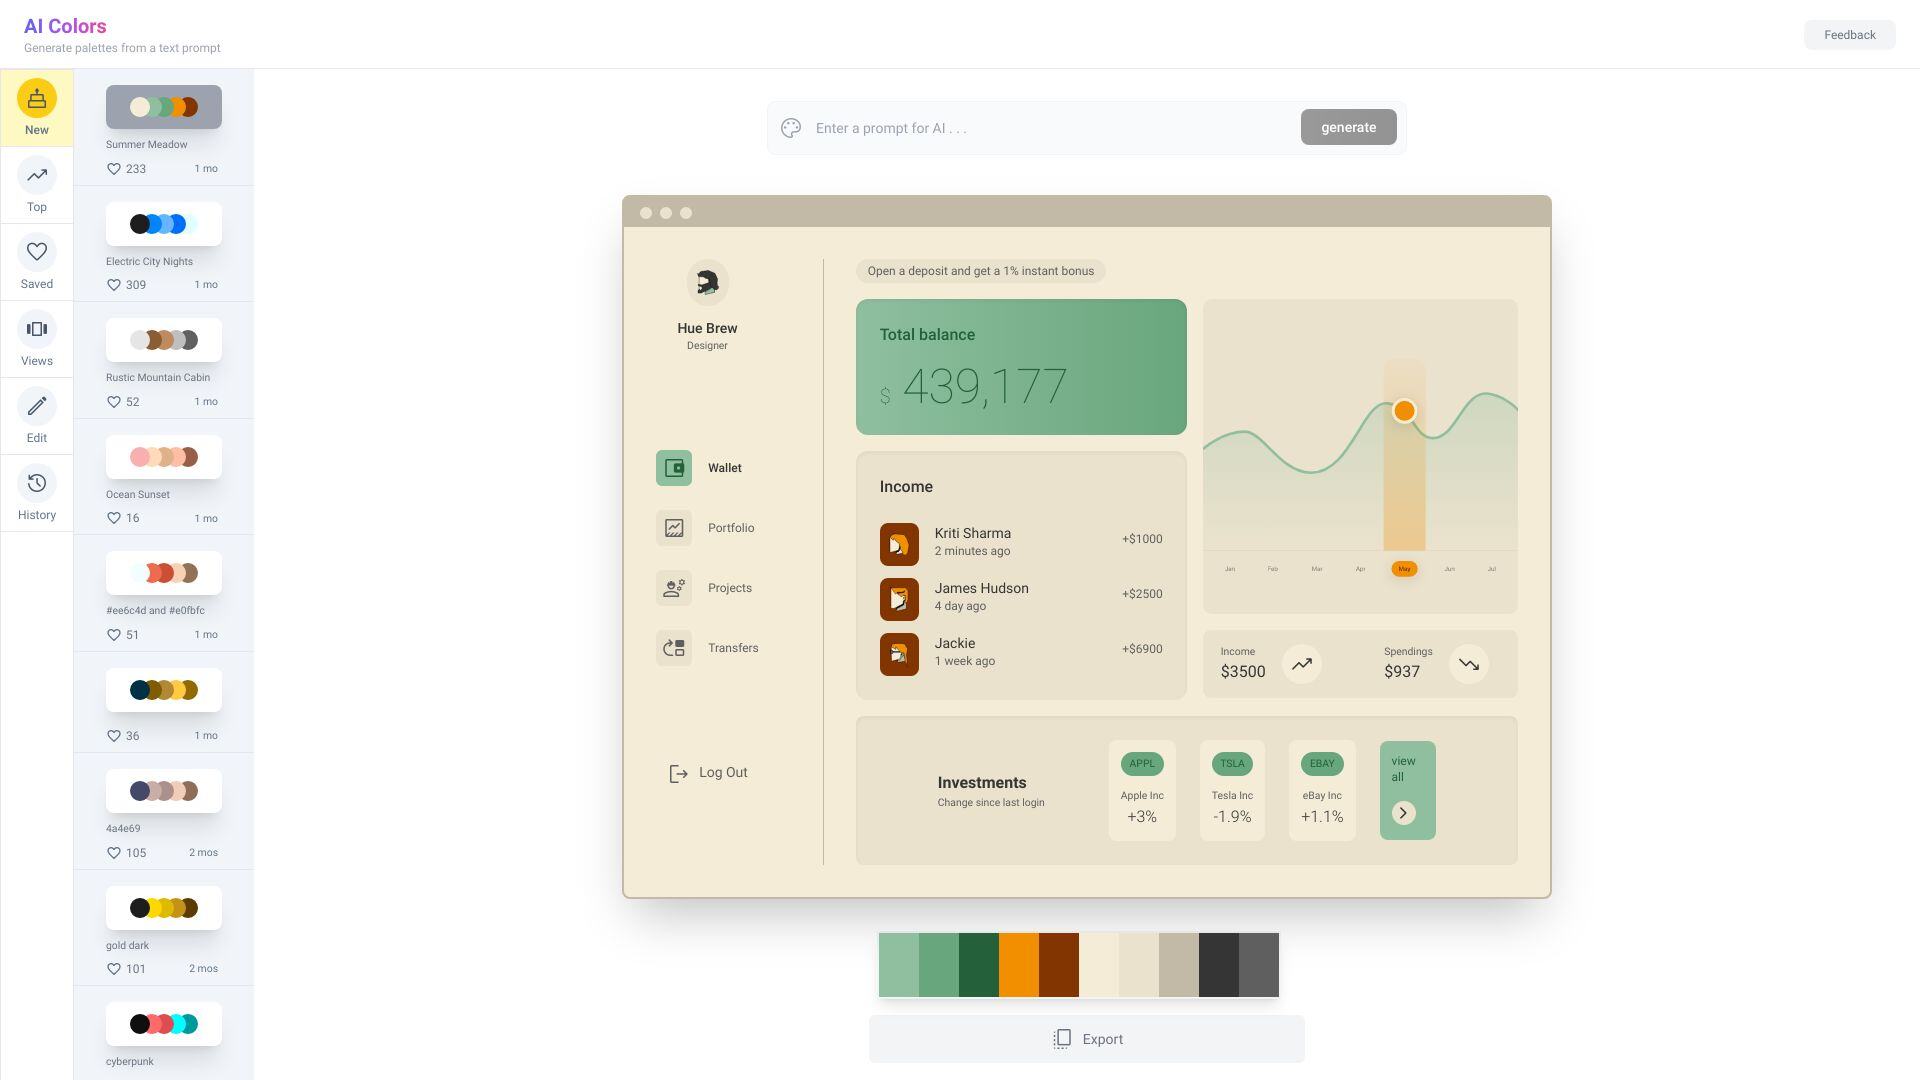
Task: Click the Log Out icon
Action: point(676,773)
